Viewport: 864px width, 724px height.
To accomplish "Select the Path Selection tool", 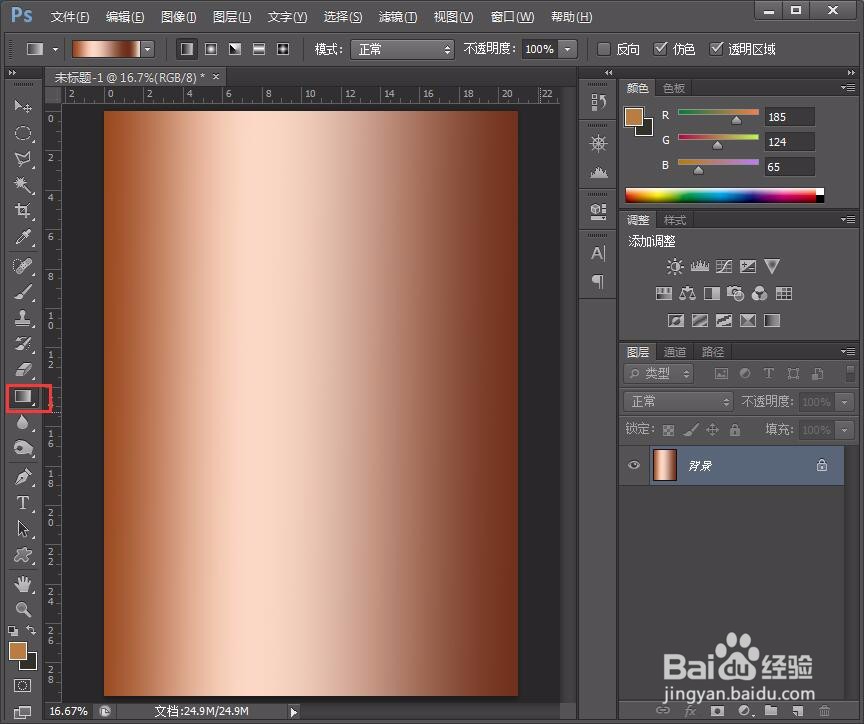I will coord(23,529).
